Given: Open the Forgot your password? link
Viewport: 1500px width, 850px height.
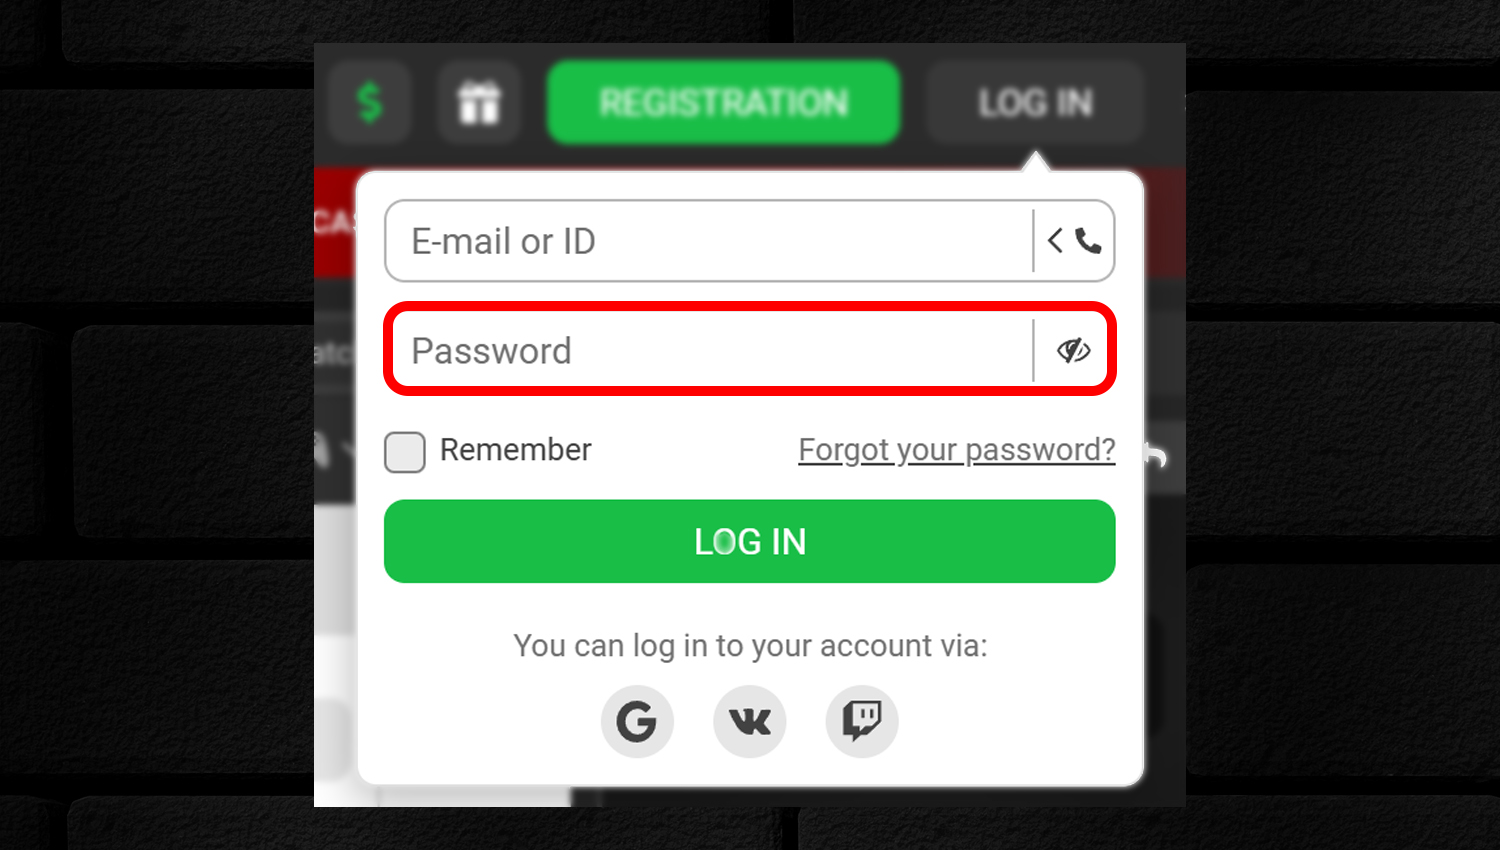Looking at the screenshot, I should (x=957, y=450).
